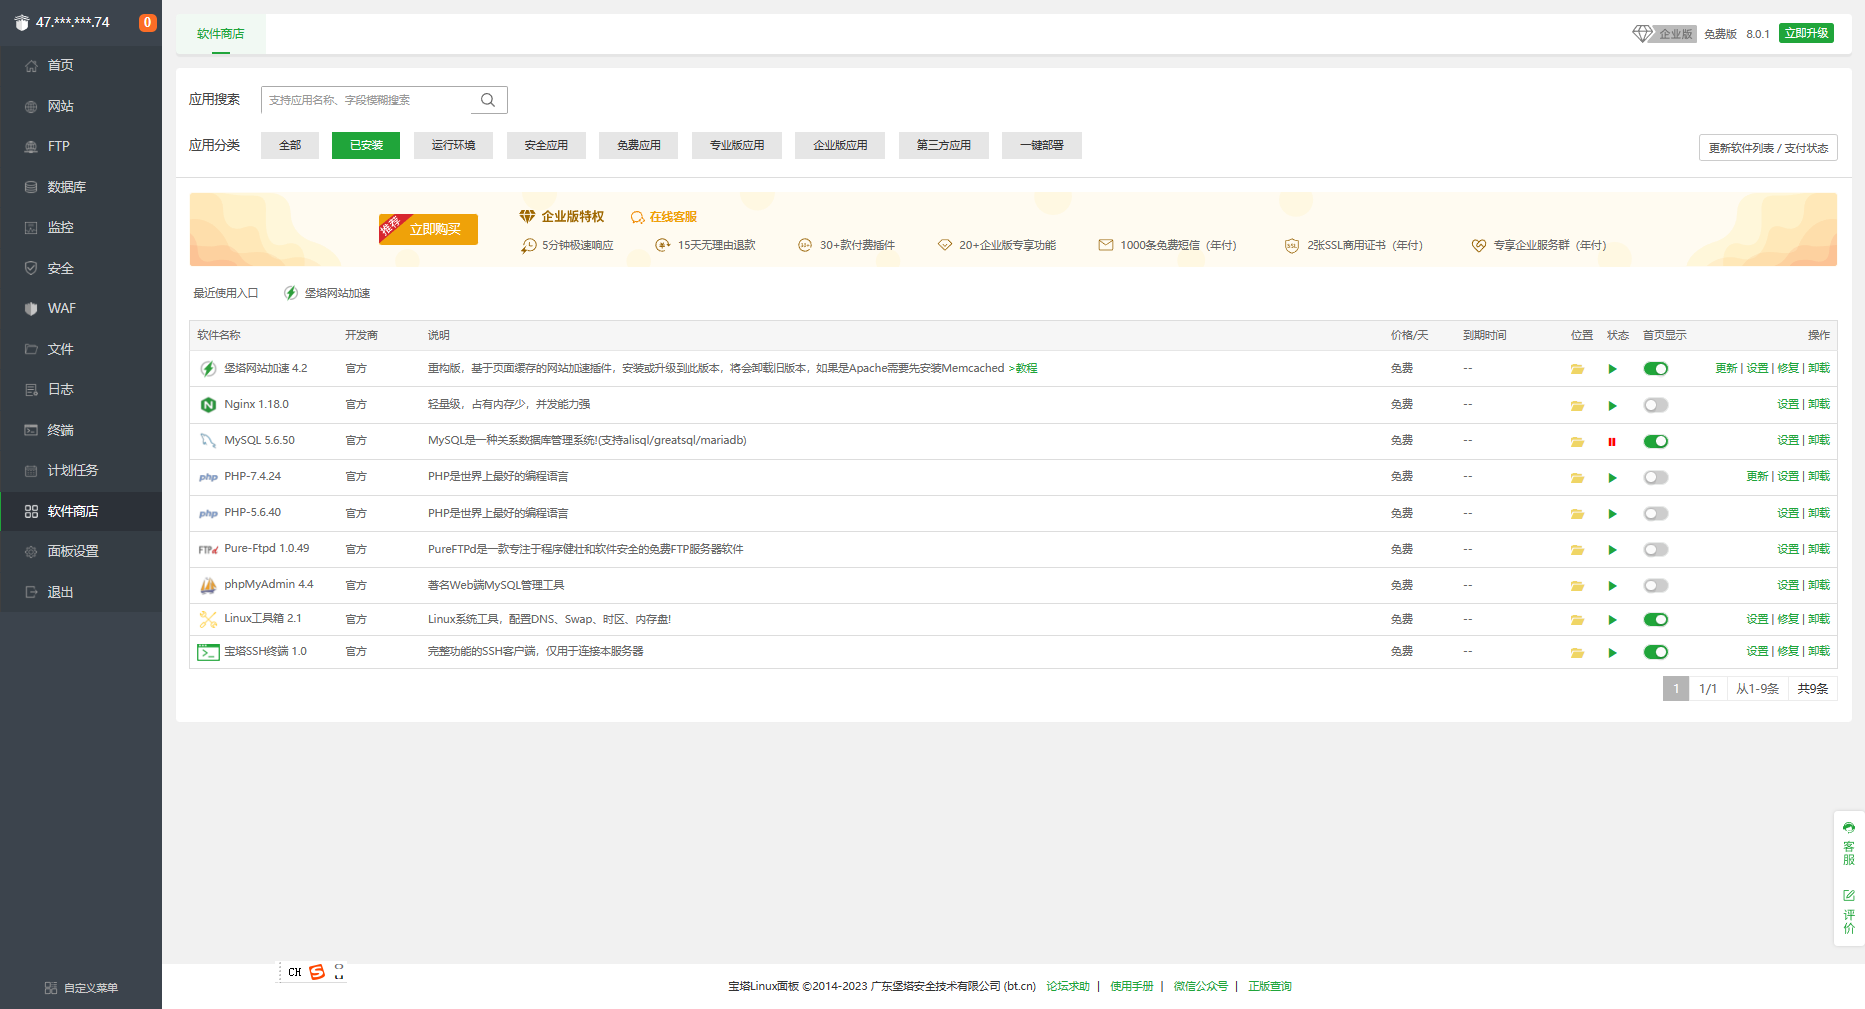Open 堡塔网站加速 recent-use shortcut
Image resolution: width=1865 pixels, height=1009 pixels.
(327, 293)
